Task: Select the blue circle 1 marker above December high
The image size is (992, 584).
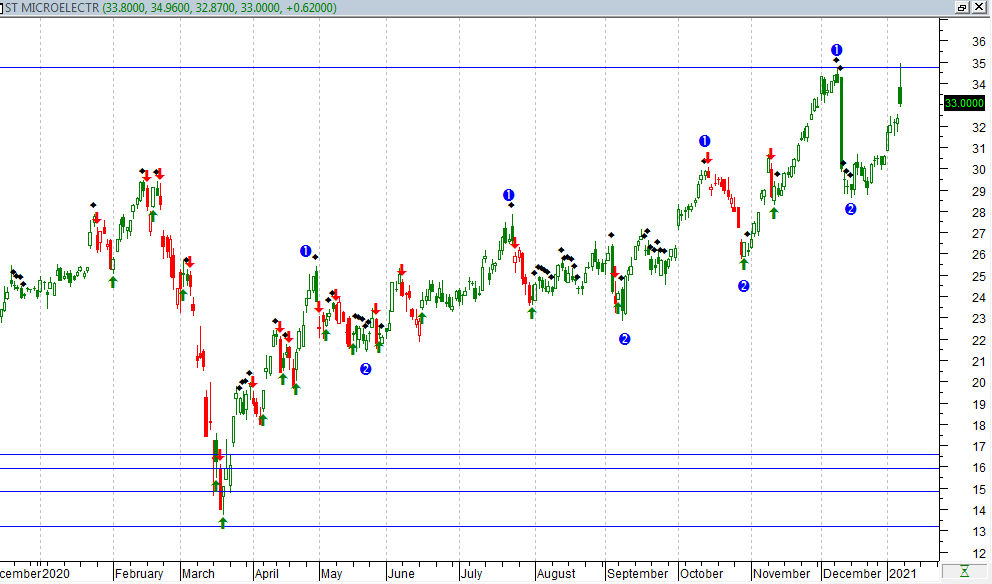Action: [x=836, y=50]
